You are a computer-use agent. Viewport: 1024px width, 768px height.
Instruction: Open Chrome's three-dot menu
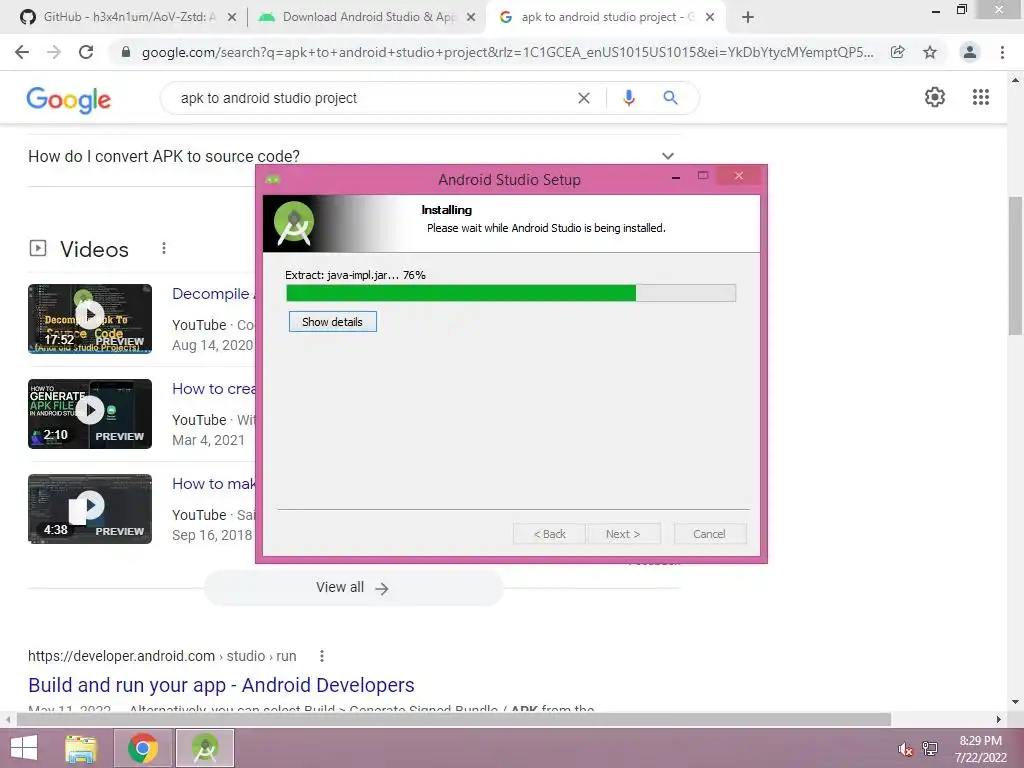(x=1002, y=52)
